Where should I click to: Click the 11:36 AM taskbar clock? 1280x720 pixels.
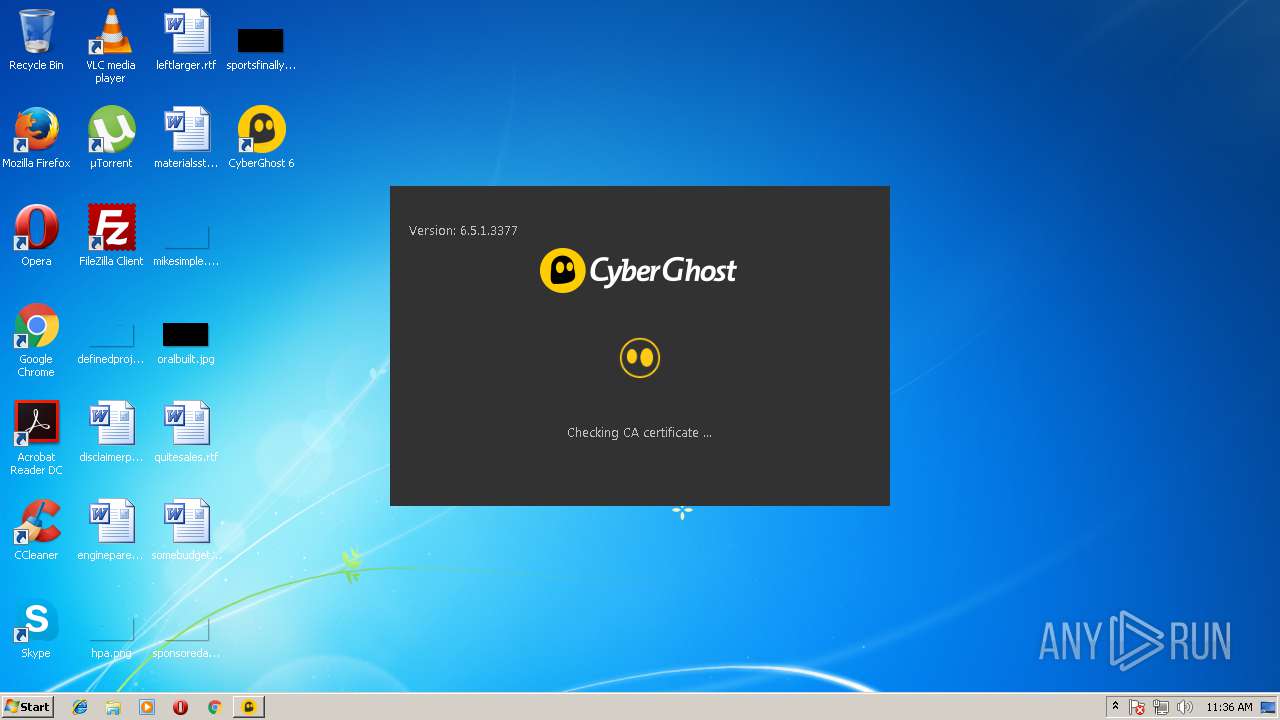click(x=1229, y=707)
